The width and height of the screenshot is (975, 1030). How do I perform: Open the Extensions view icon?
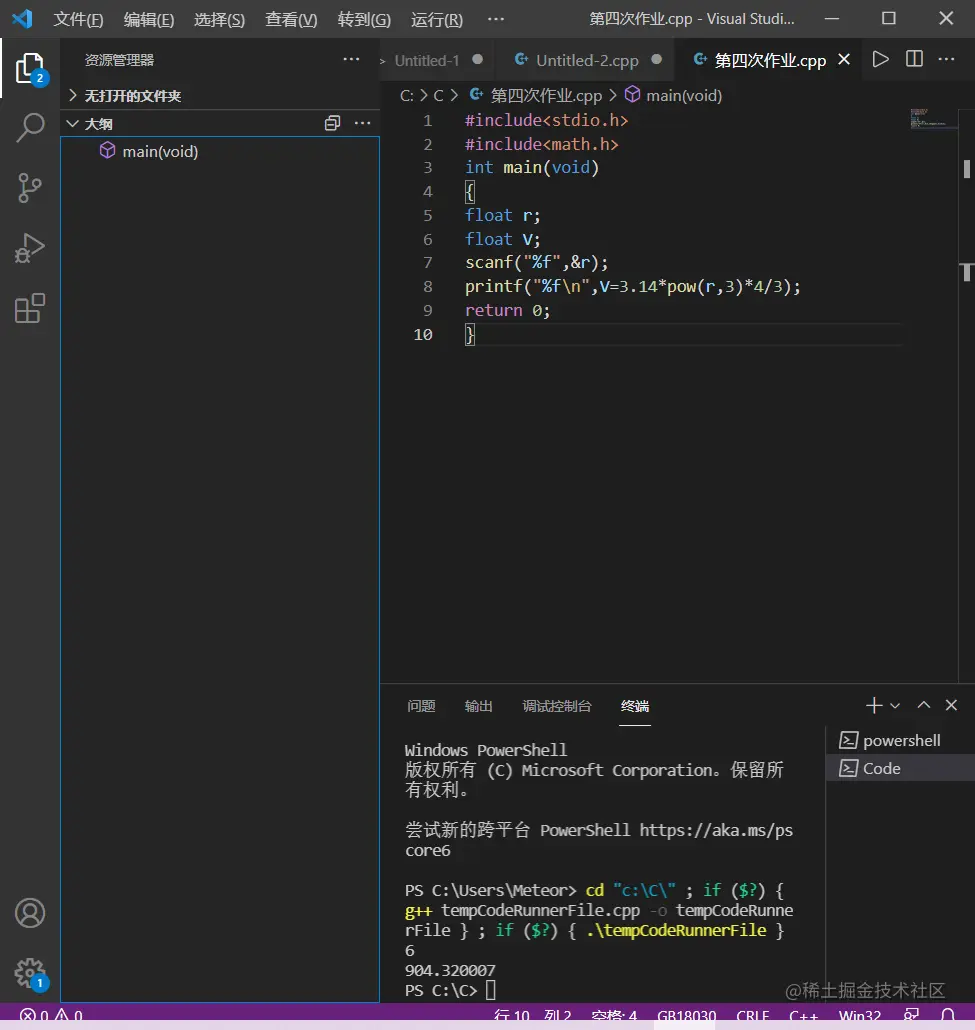pos(30,308)
